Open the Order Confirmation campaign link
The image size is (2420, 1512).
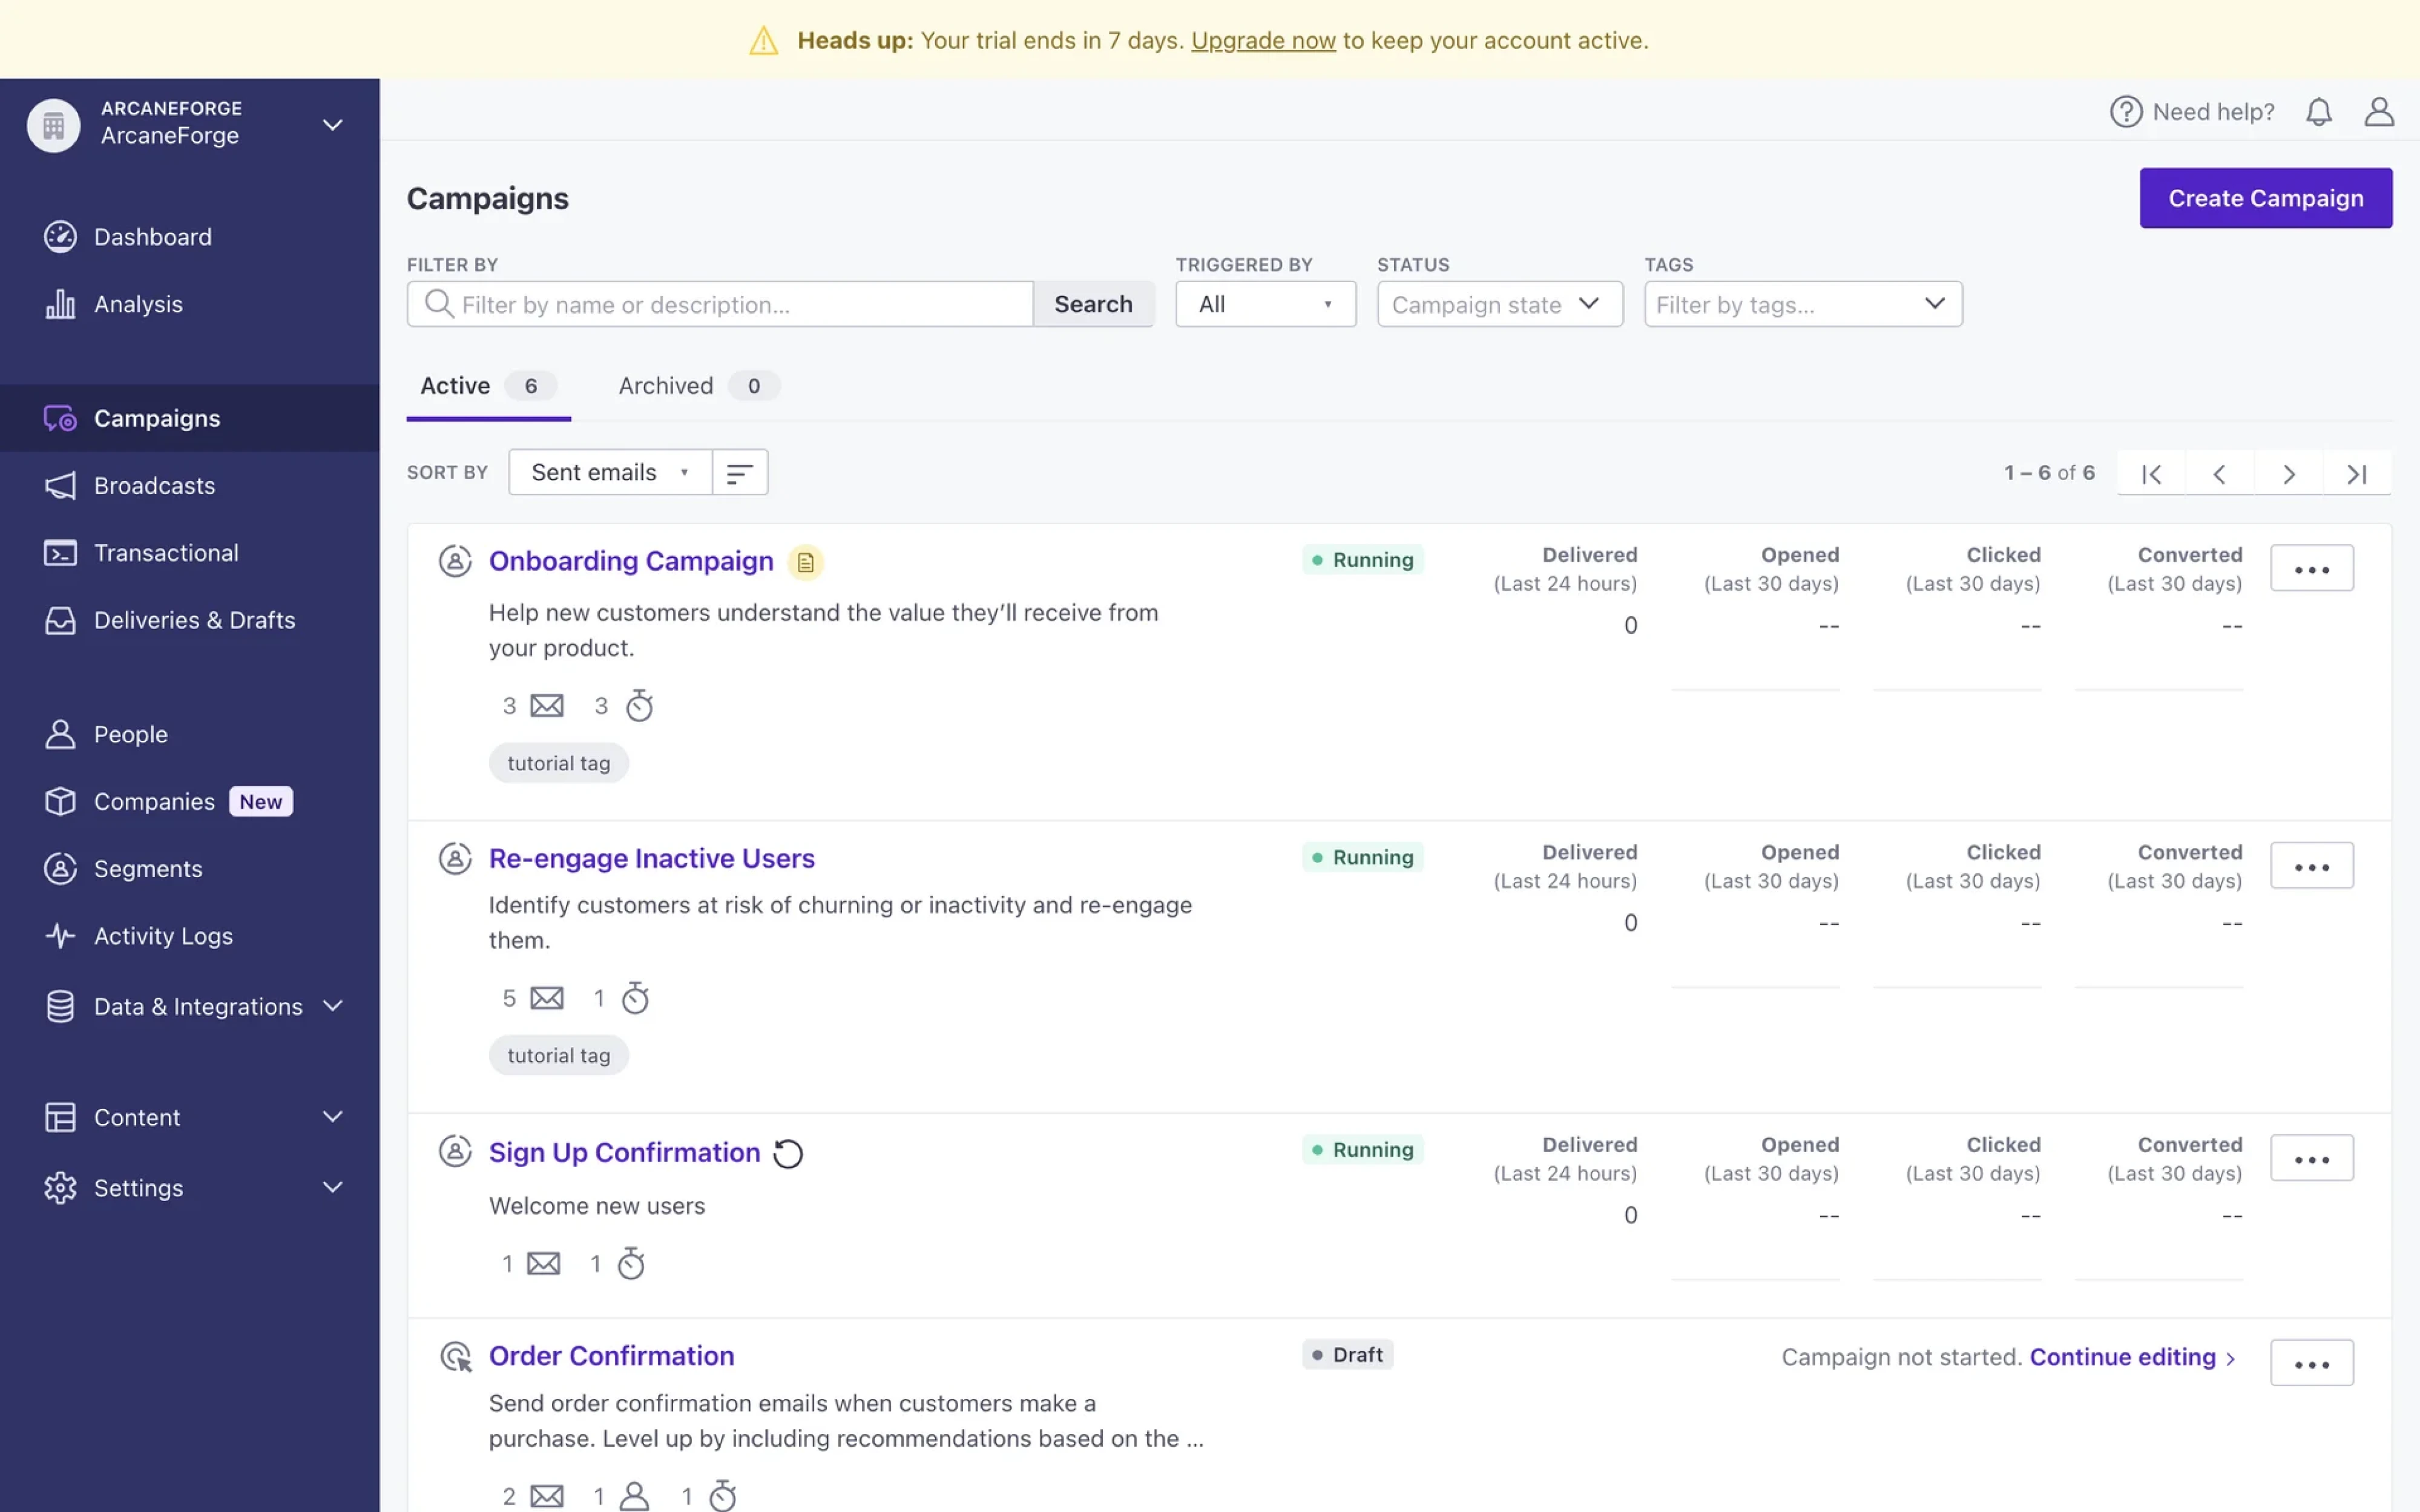[x=611, y=1356]
